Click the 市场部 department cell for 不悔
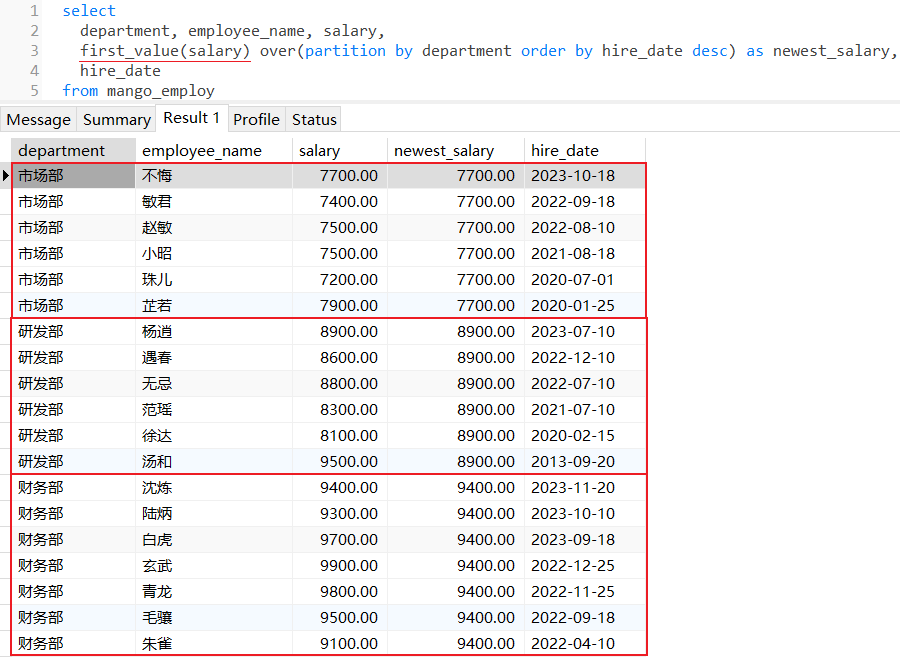 pyautogui.click(x=73, y=176)
